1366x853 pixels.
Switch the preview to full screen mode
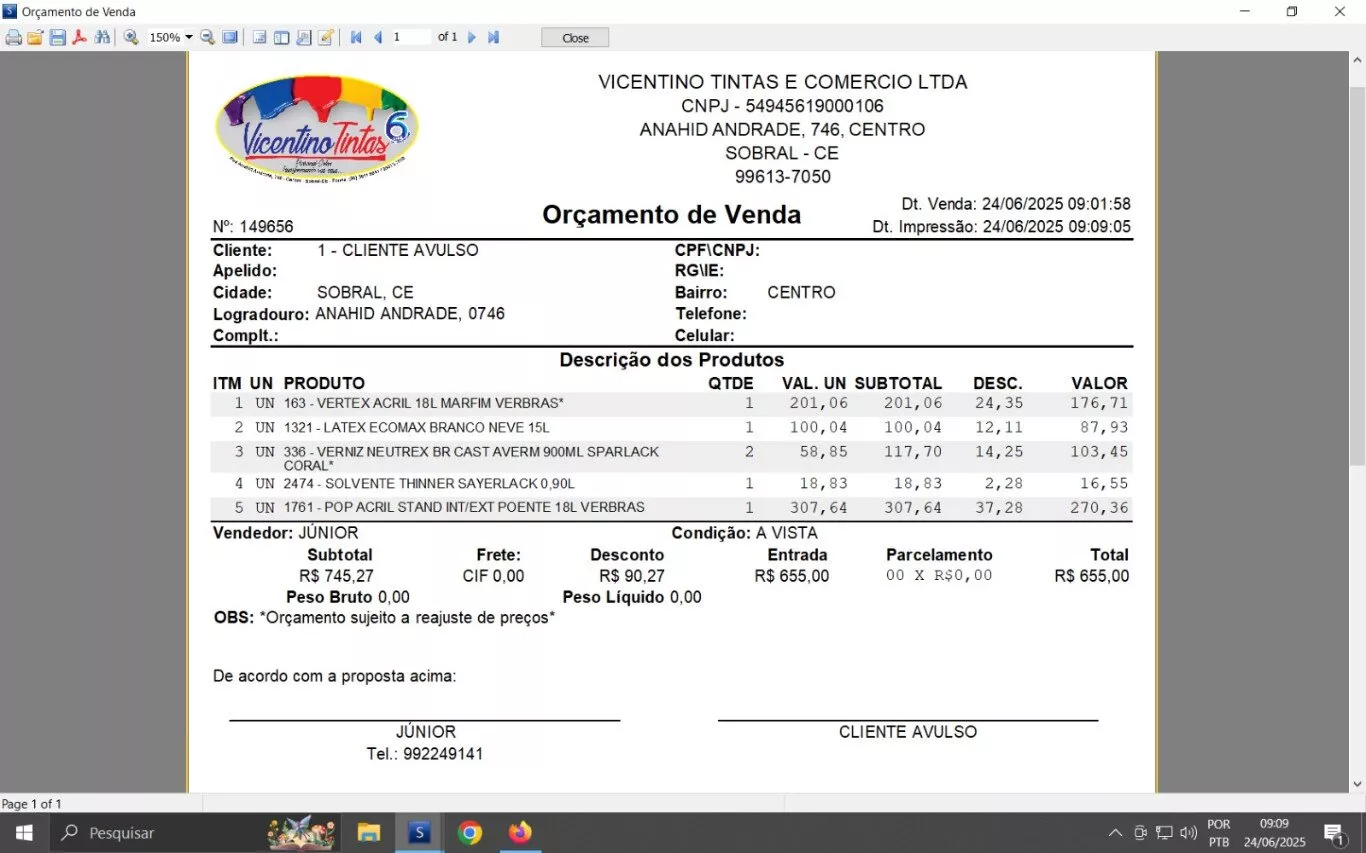coord(230,38)
